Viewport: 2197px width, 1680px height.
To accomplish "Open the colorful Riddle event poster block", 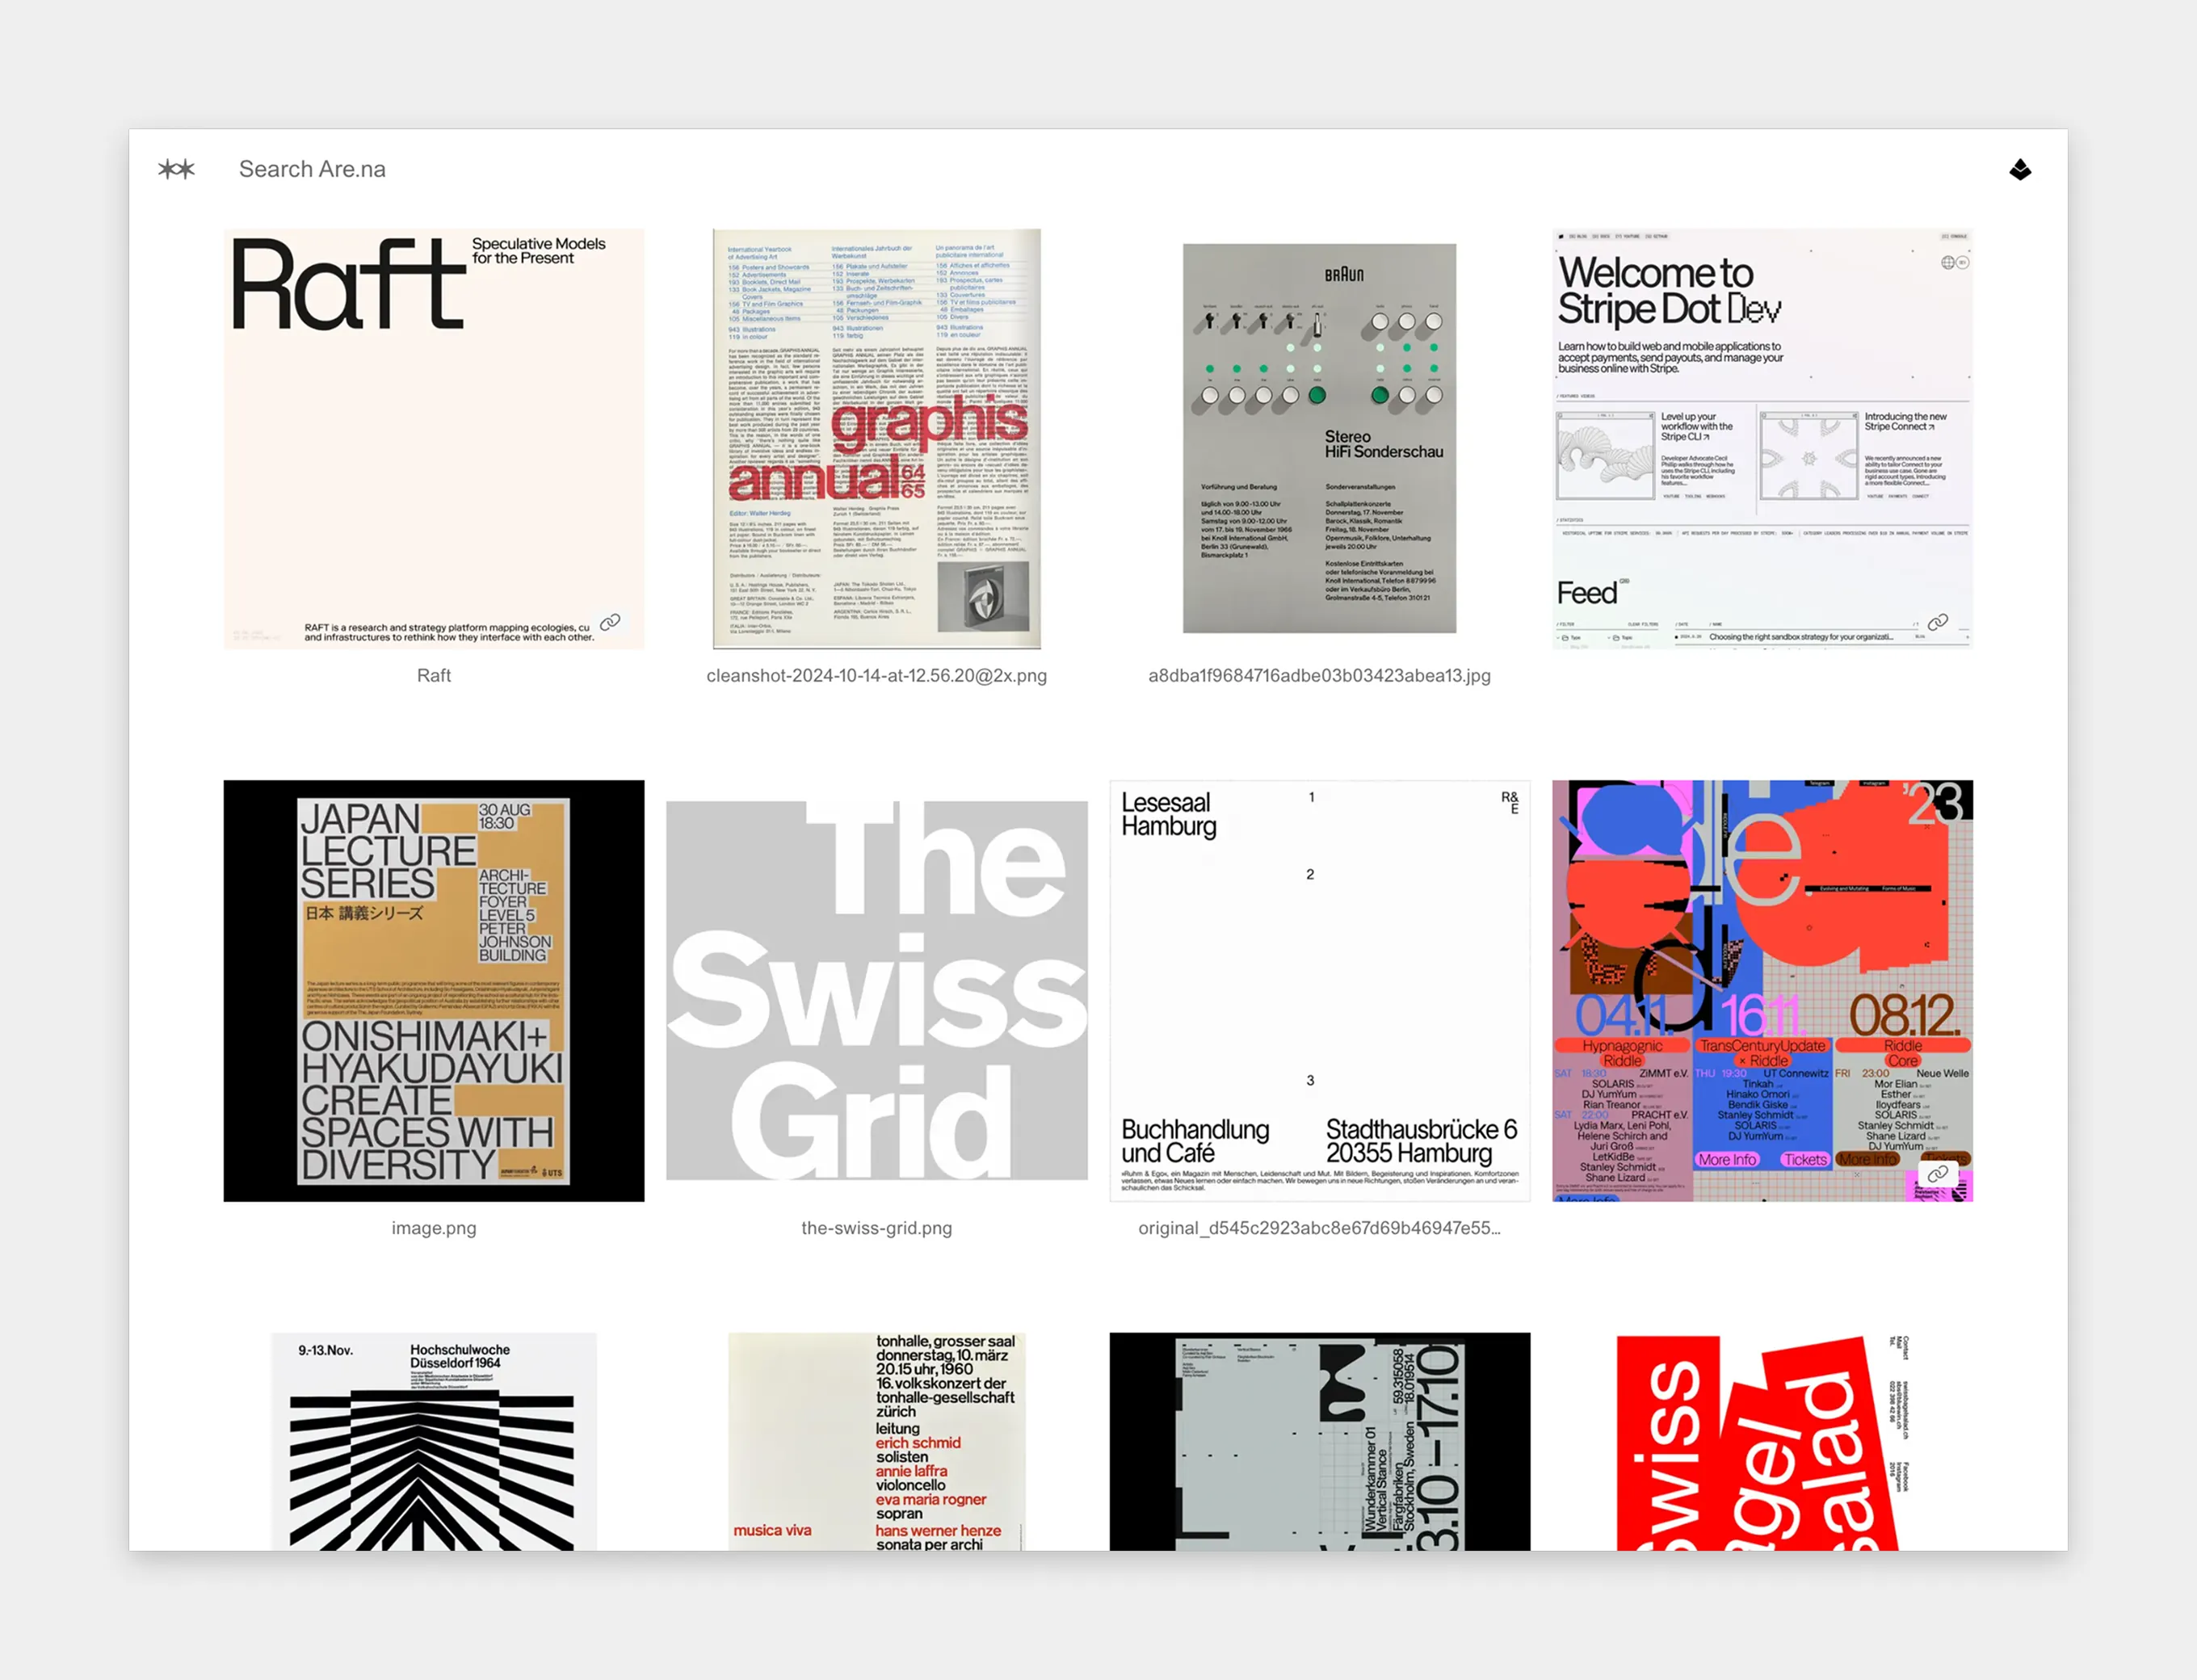I will click(1762, 991).
